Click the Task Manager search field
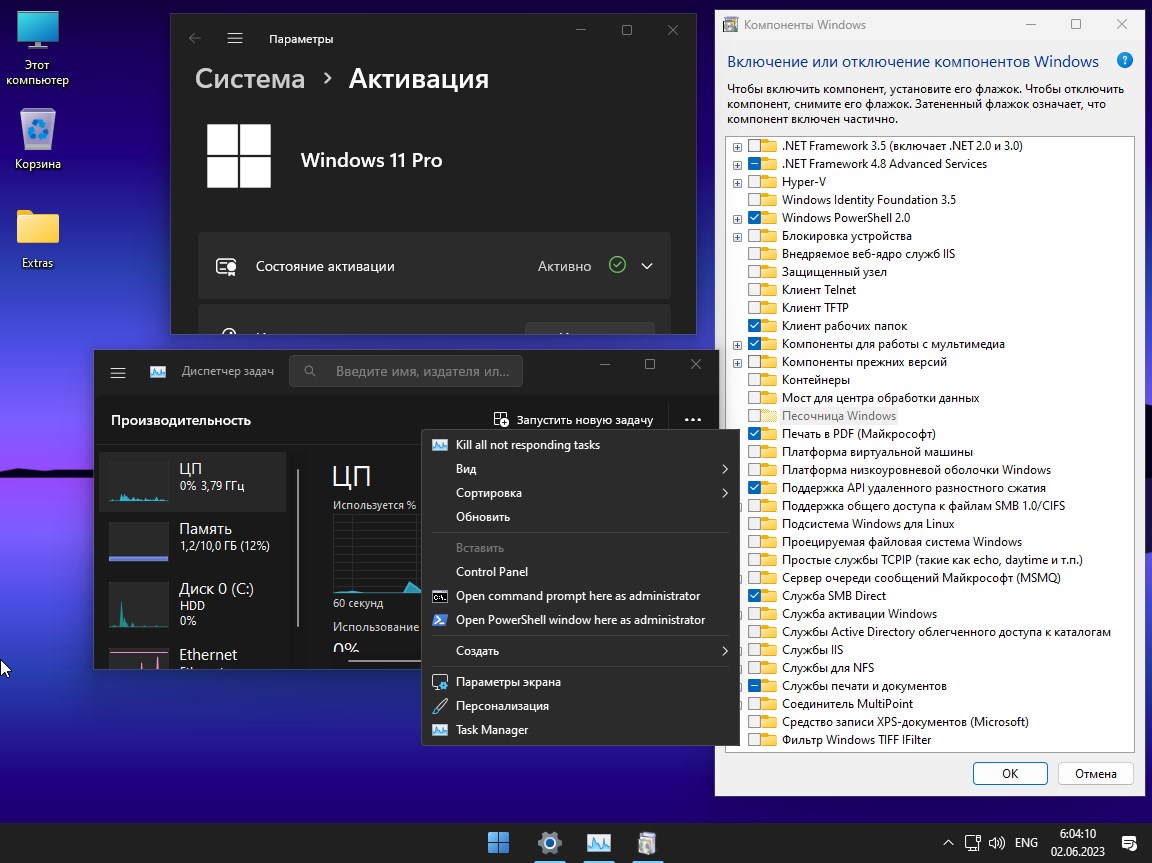The height and width of the screenshot is (863, 1152). (x=406, y=371)
